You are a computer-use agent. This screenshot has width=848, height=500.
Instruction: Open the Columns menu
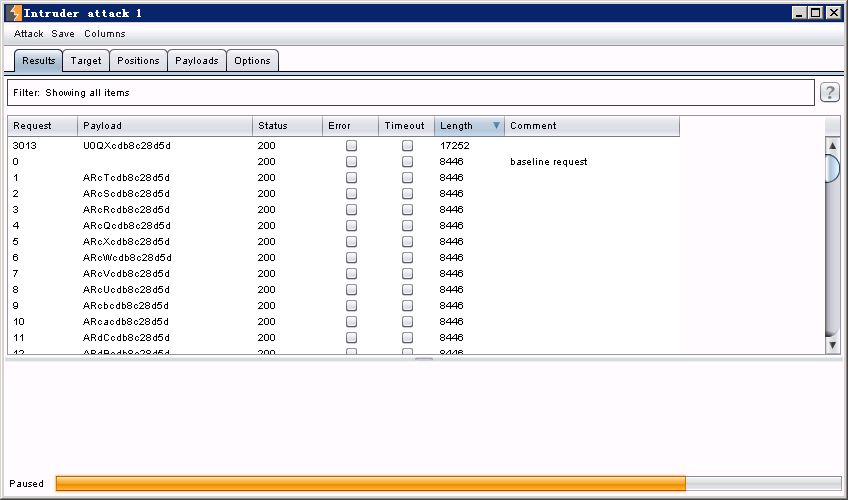tap(105, 34)
